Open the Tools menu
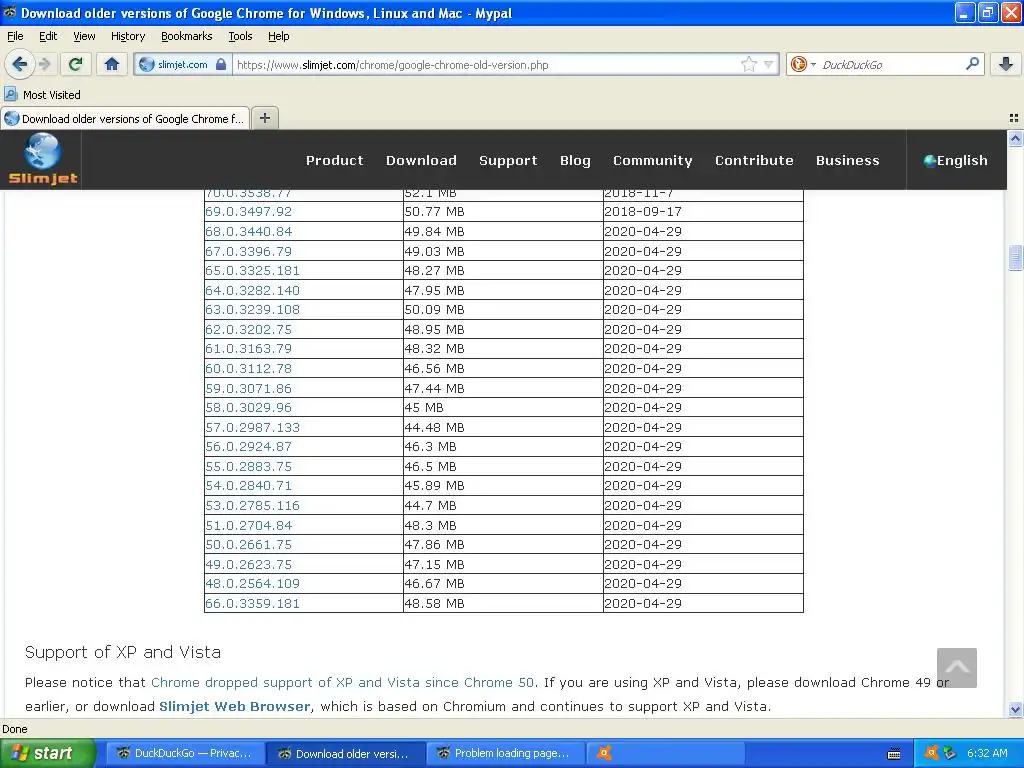Viewport: 1024px width, 768px height. tap(240, 36)
